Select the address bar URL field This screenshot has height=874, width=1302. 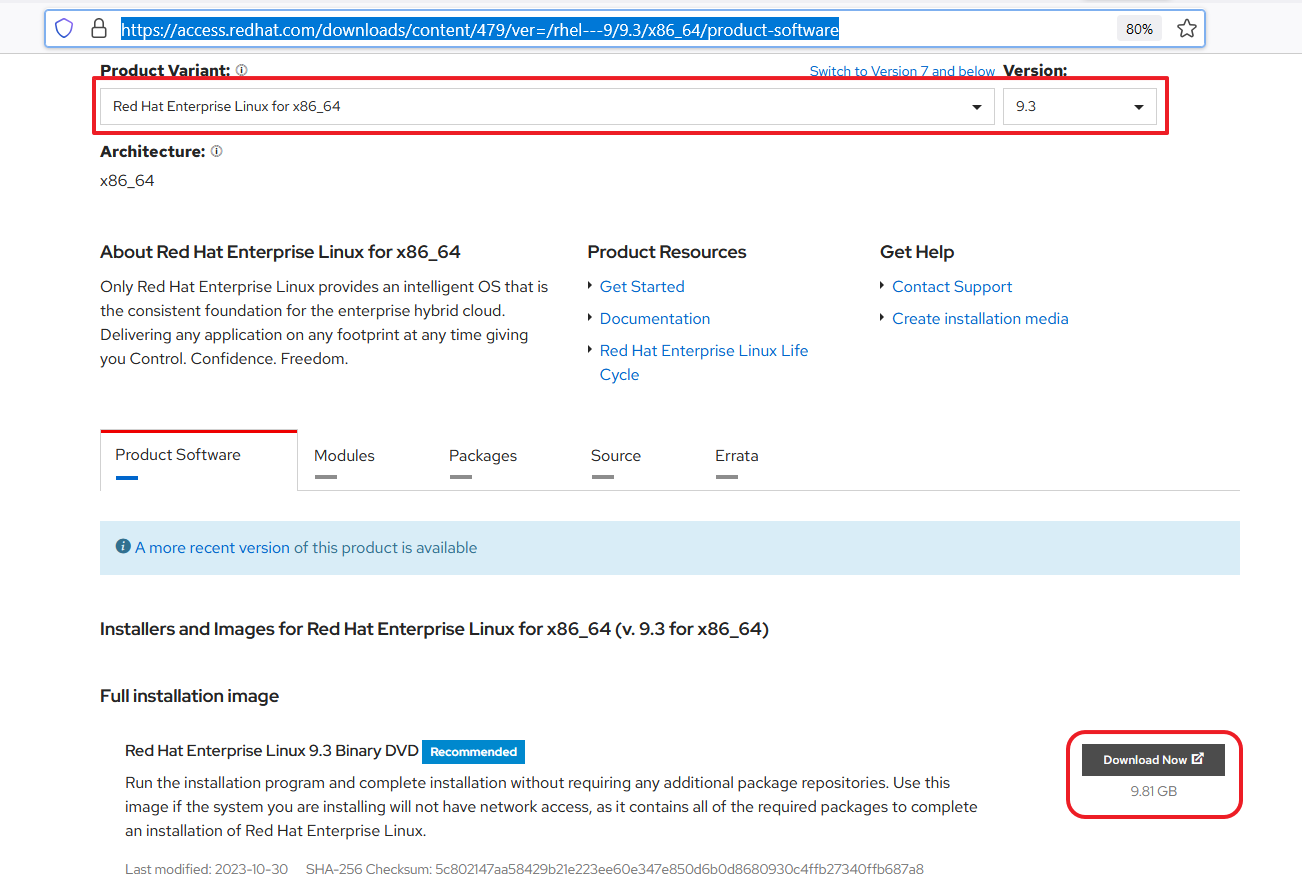coord(480,30)
